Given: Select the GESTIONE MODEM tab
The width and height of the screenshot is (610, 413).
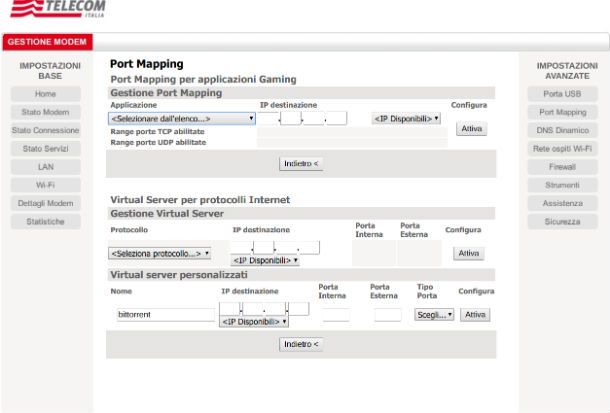Looking at the screenshot, I should [47, 42].
